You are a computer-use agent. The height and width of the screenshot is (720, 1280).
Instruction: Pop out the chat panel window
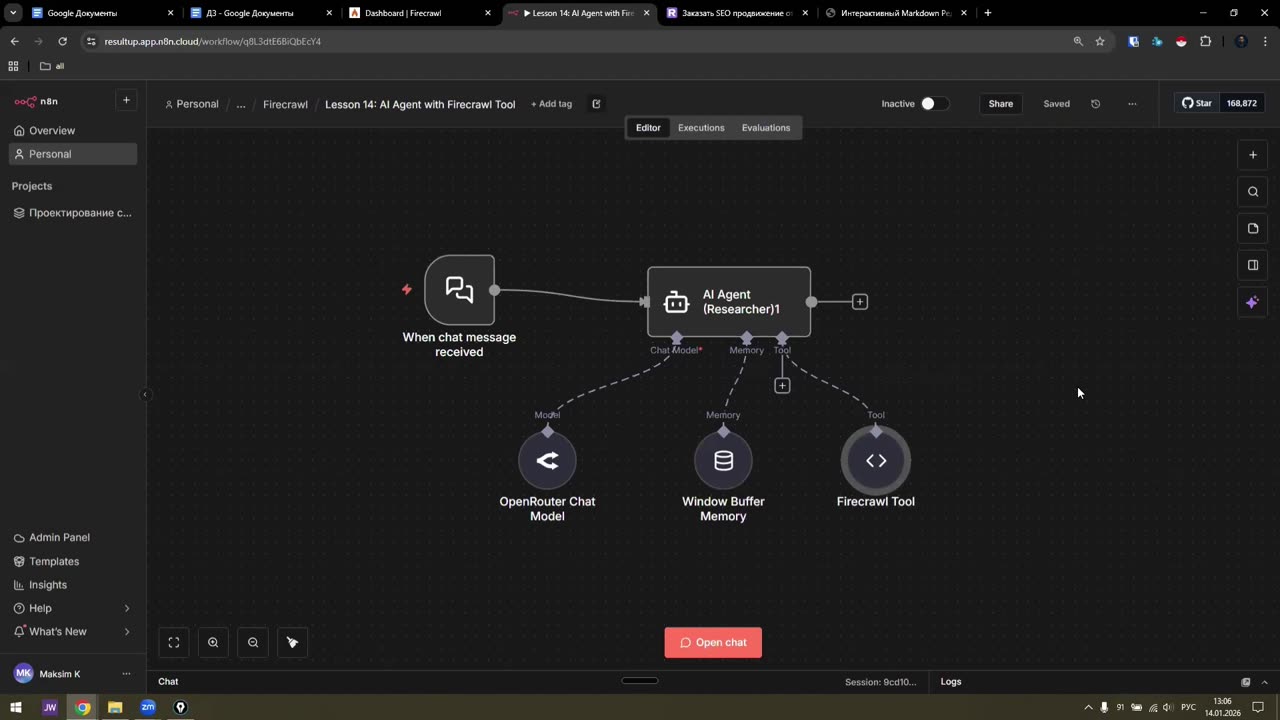1246,682
